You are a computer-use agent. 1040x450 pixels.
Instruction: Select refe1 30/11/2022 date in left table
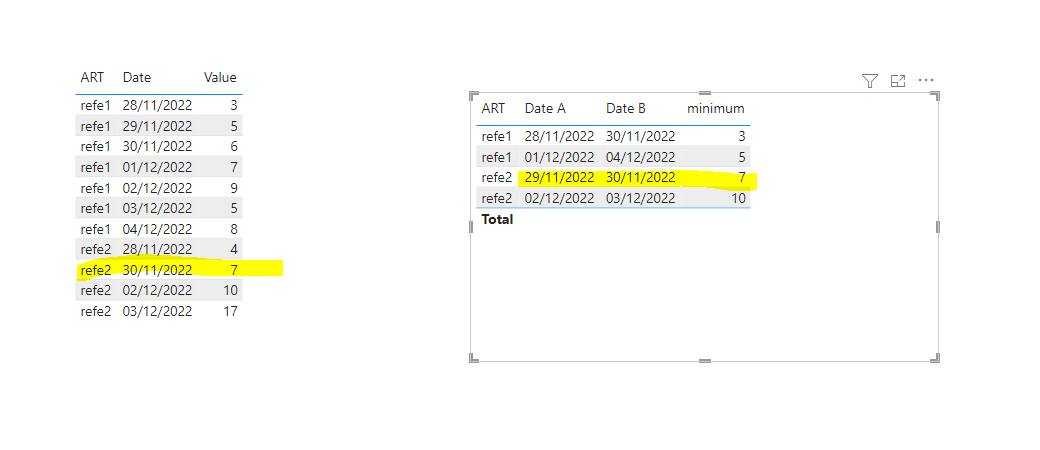tap(158, 146)
